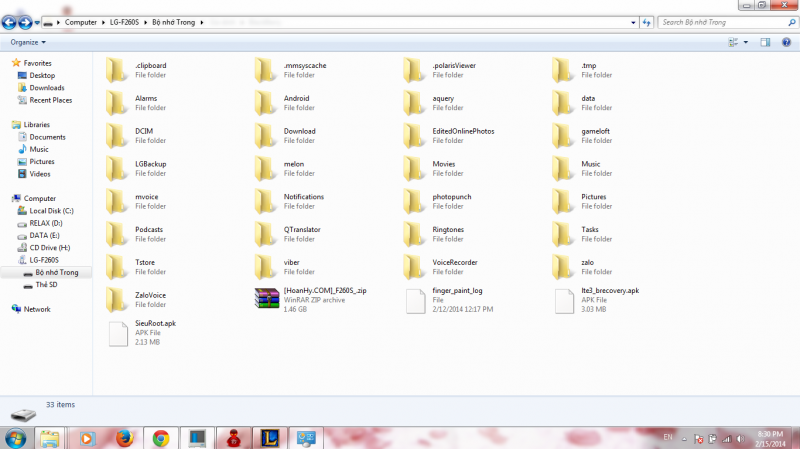Show the preview pane icon

tap(765, 42)
